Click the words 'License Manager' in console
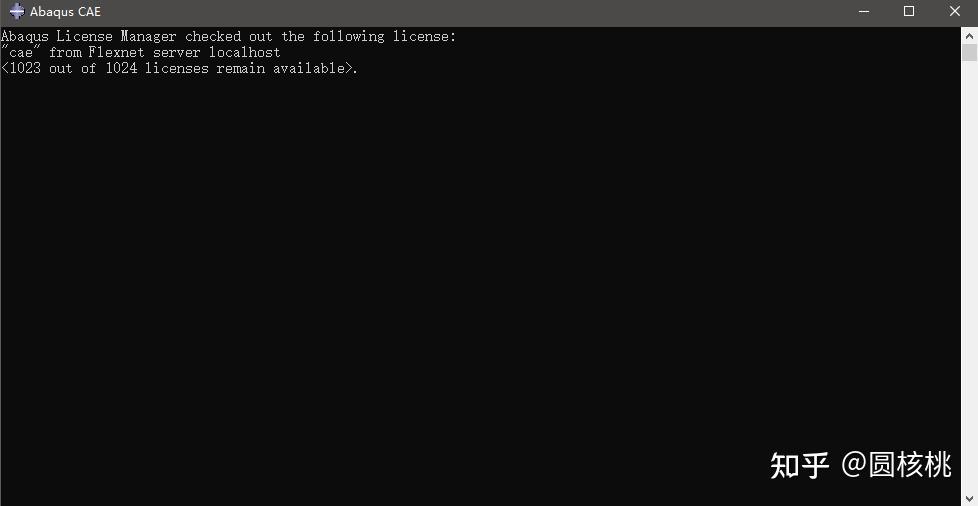Screen dimensions: 978x506 pos(117,36)
